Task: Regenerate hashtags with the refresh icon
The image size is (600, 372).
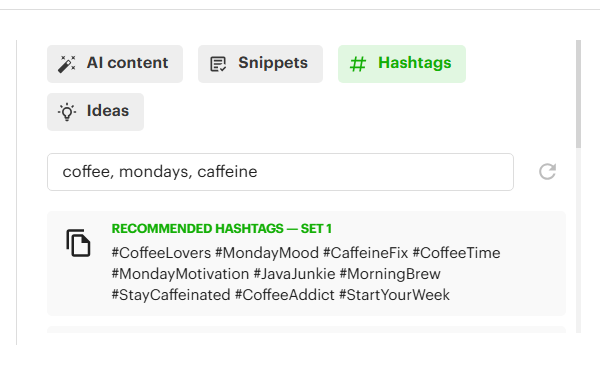Action: click(547, 171)
